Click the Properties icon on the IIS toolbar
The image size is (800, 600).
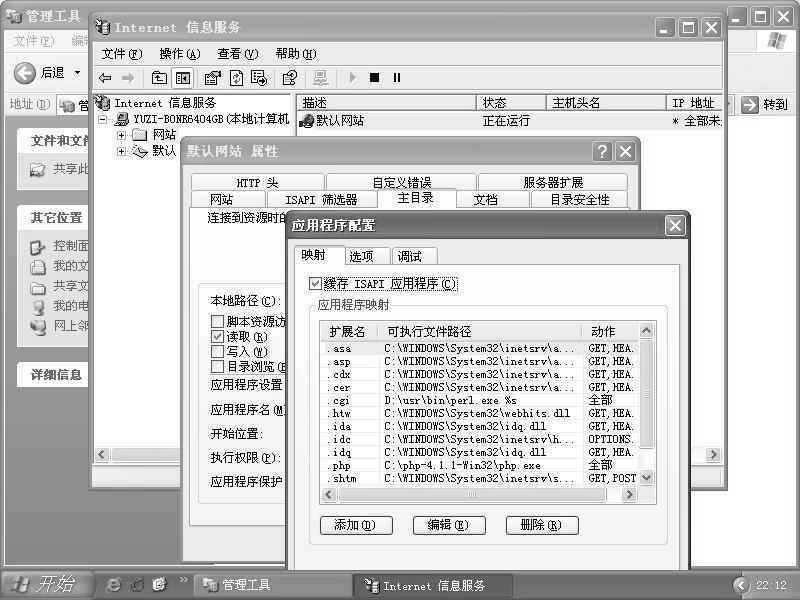tap(215, 77)
